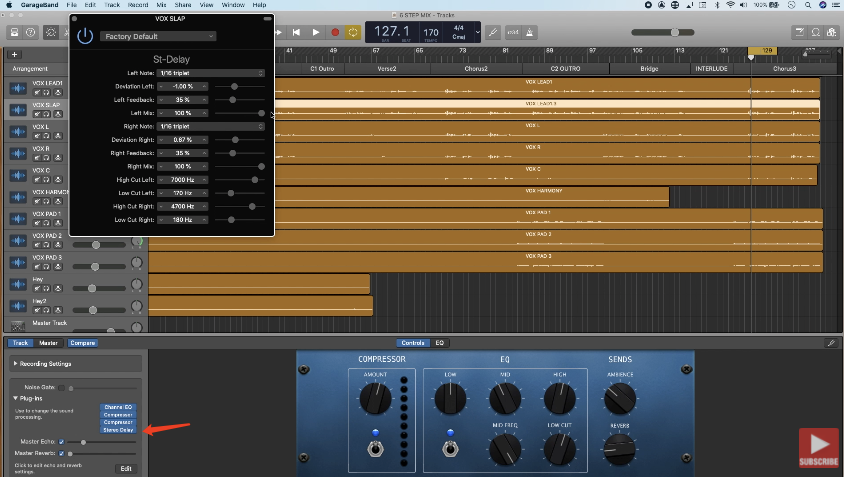Uncheck the Master Echo checkbox
Screen dimensions: 844x477
point(61,441)
